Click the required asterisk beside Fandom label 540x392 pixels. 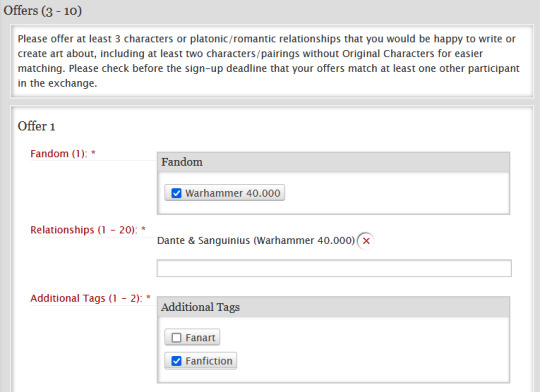click(x=93, y=153)
